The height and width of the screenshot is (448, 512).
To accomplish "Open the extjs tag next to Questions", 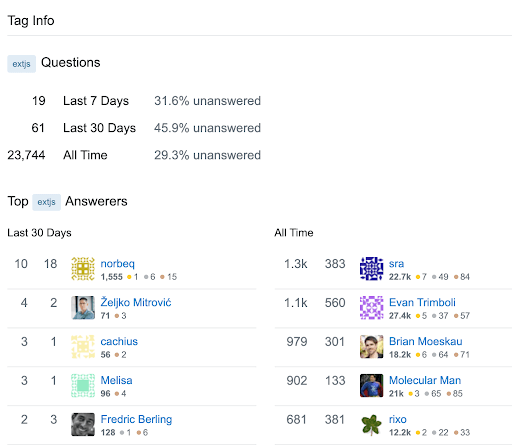I will (21, 64).
